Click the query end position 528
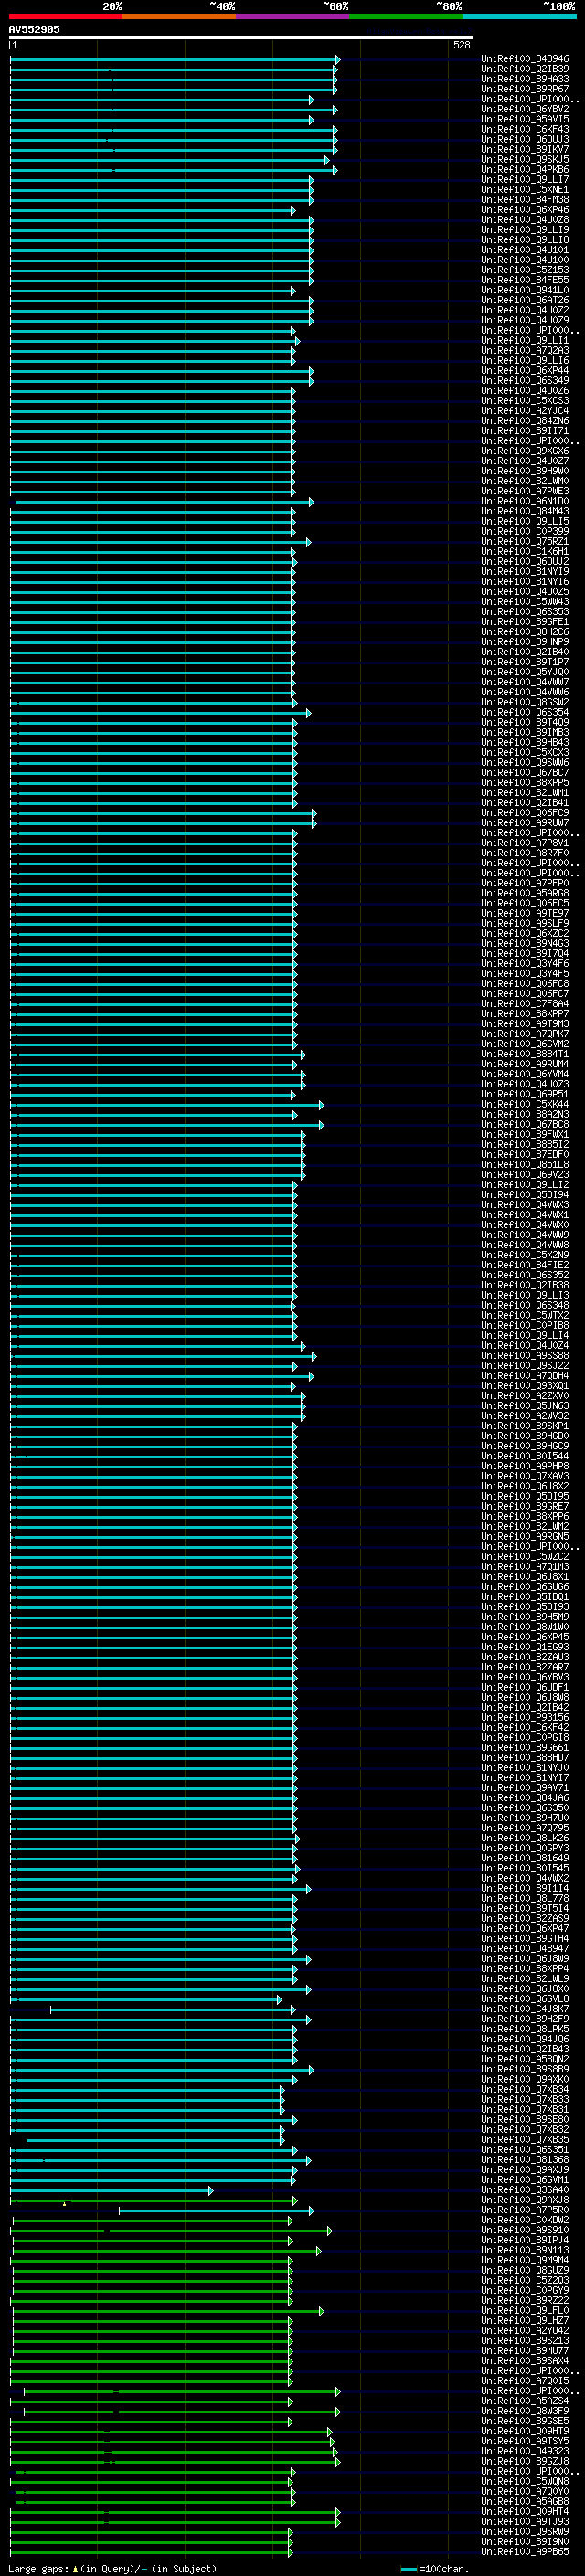The height and width of the screenshot is (2576, 585). coord(462,45)
